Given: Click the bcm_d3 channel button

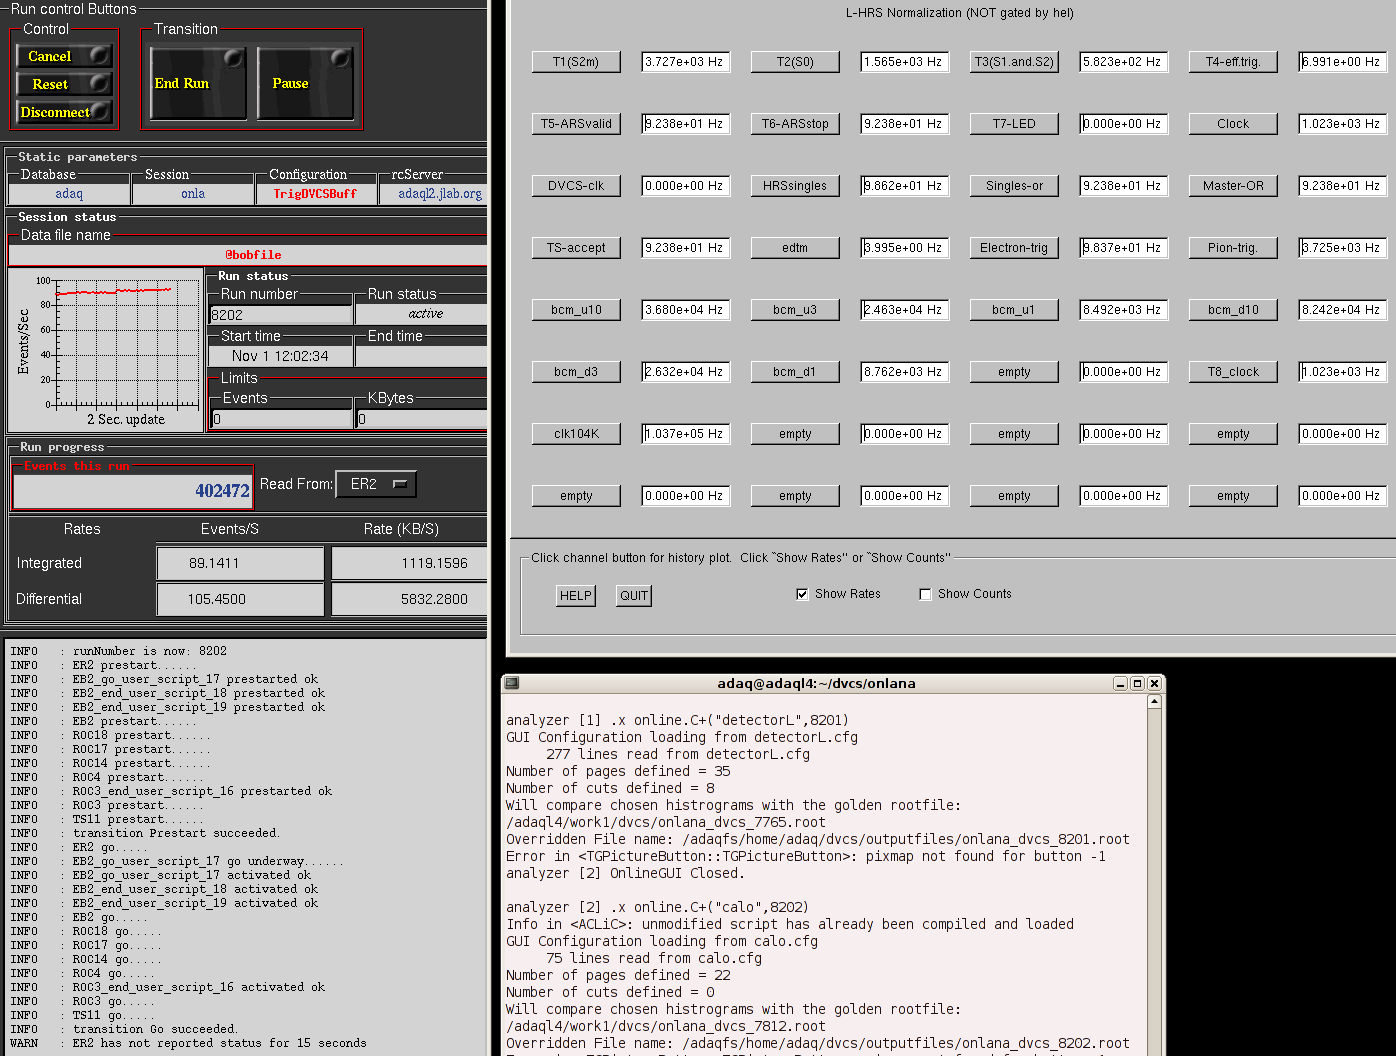Looking at the screenshot, I should point(576,372).
